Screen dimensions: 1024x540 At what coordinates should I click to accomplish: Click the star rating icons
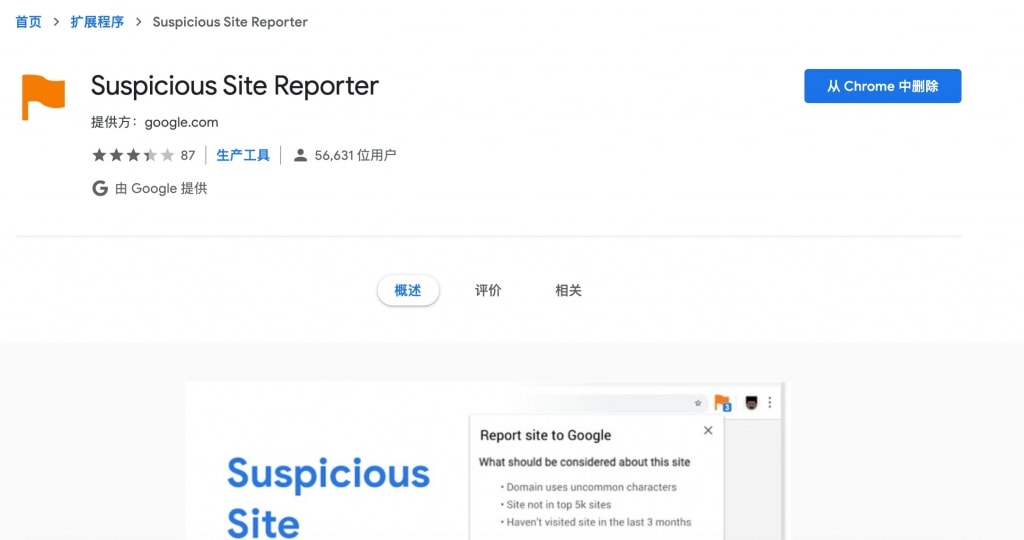tap(133, 155)
